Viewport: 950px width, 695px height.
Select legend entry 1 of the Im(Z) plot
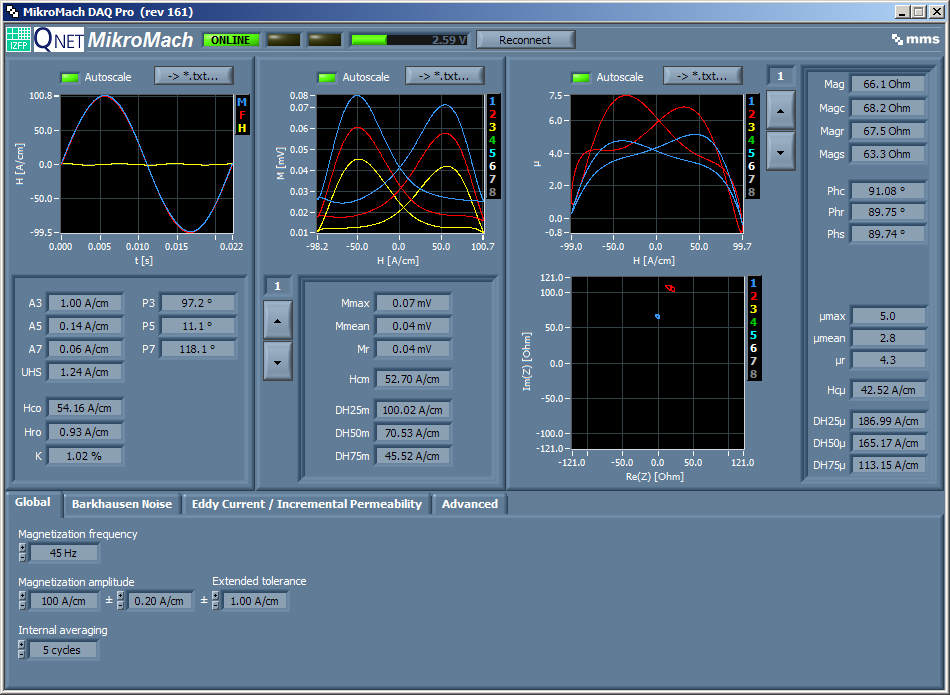coord(753,283)
